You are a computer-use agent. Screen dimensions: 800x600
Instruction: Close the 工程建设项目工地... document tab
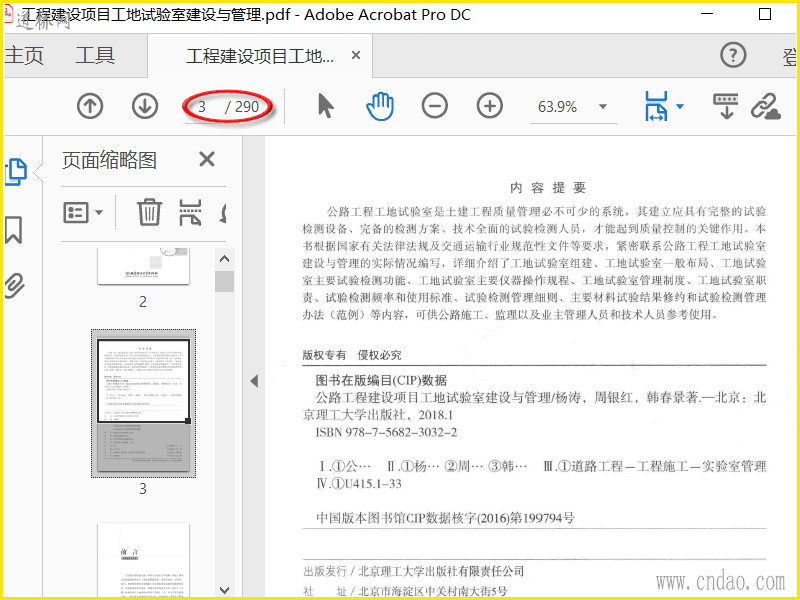(356, 55)
